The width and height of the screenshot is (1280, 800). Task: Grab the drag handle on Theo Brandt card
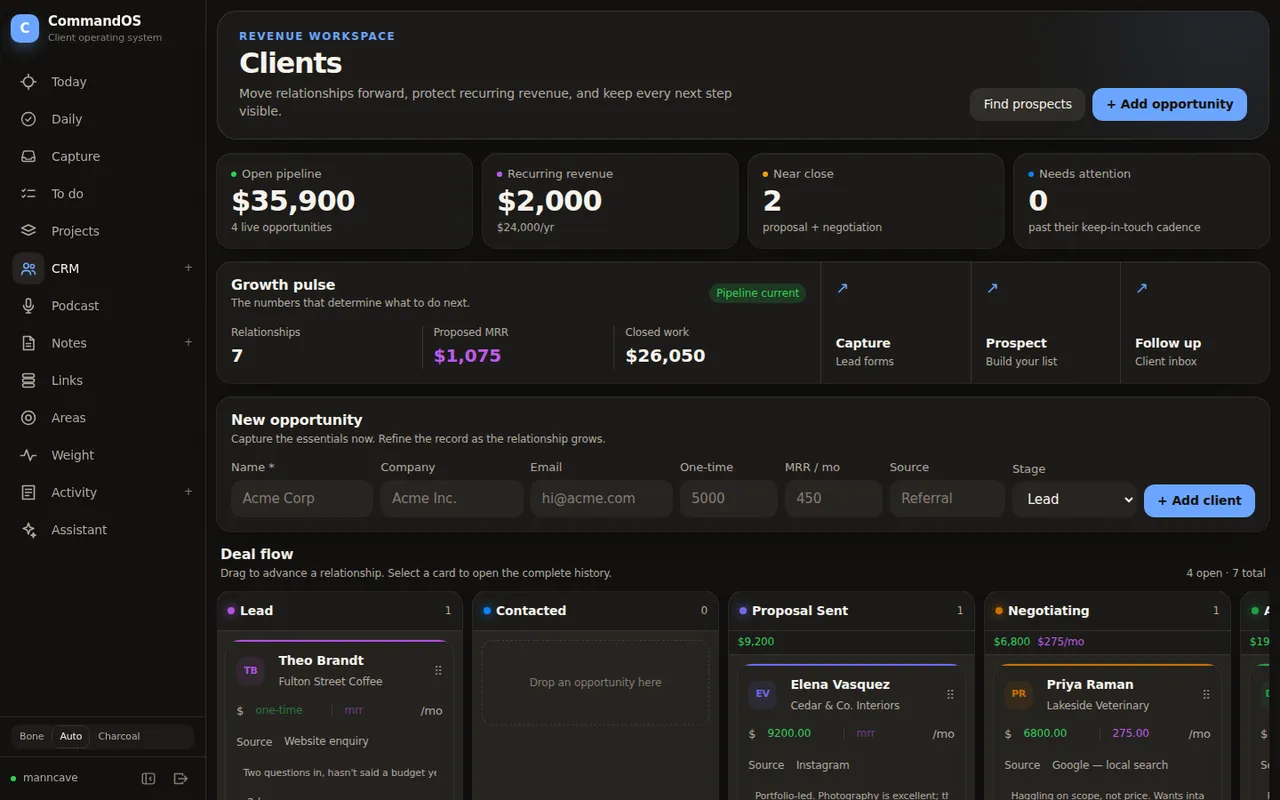tap(438, 671)
